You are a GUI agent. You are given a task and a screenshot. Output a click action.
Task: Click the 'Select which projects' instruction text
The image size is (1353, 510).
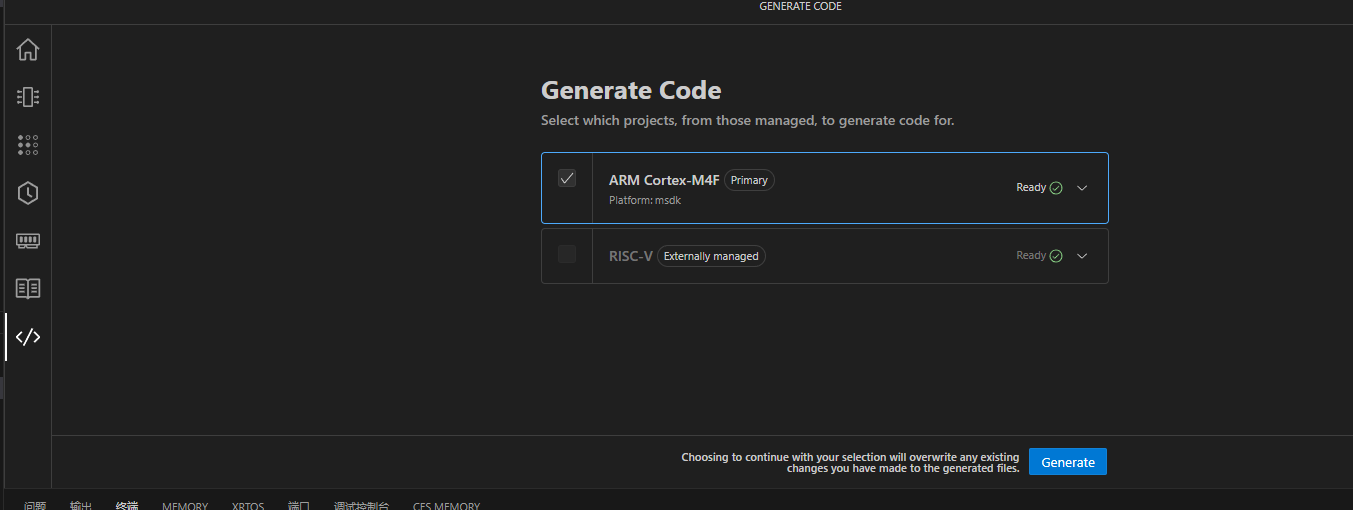[x=748, y=120]
